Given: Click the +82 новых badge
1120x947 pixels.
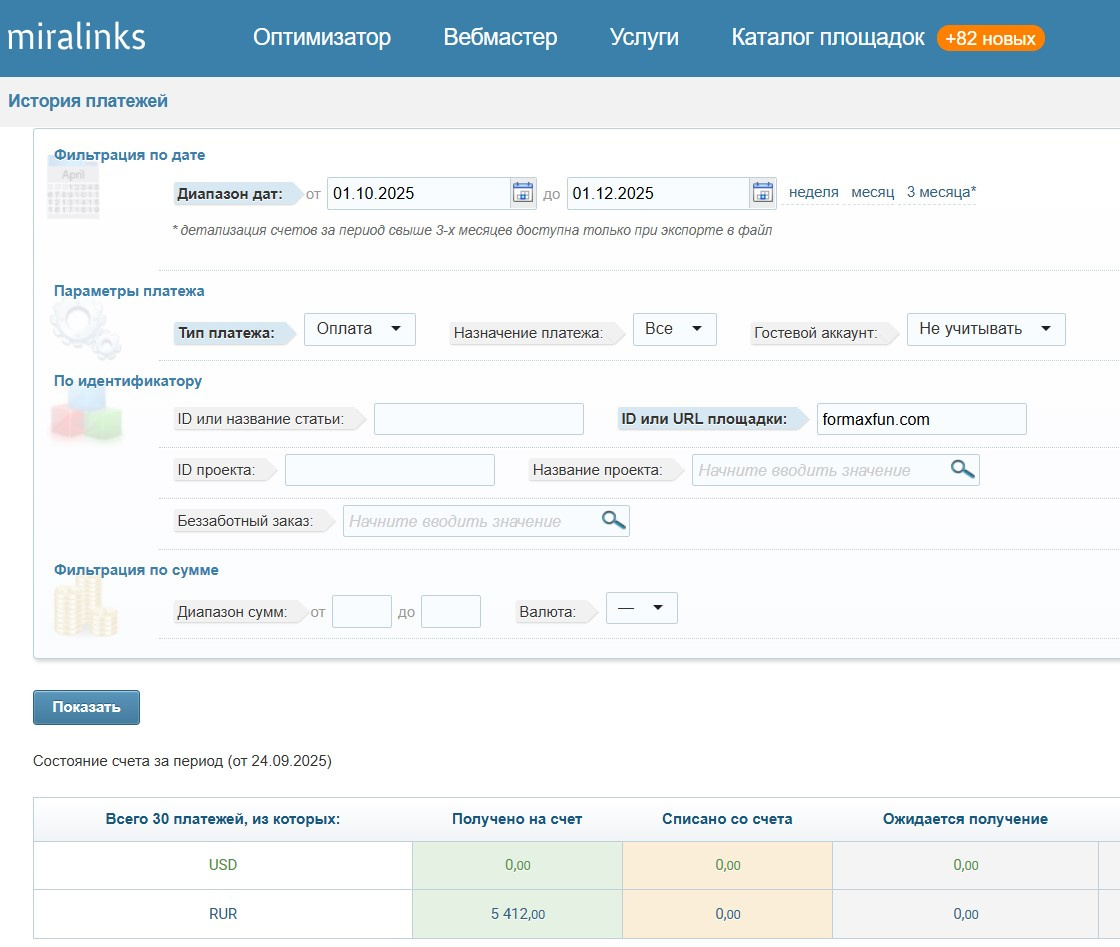Looking at the screenshot, I should tap(990, 39).
